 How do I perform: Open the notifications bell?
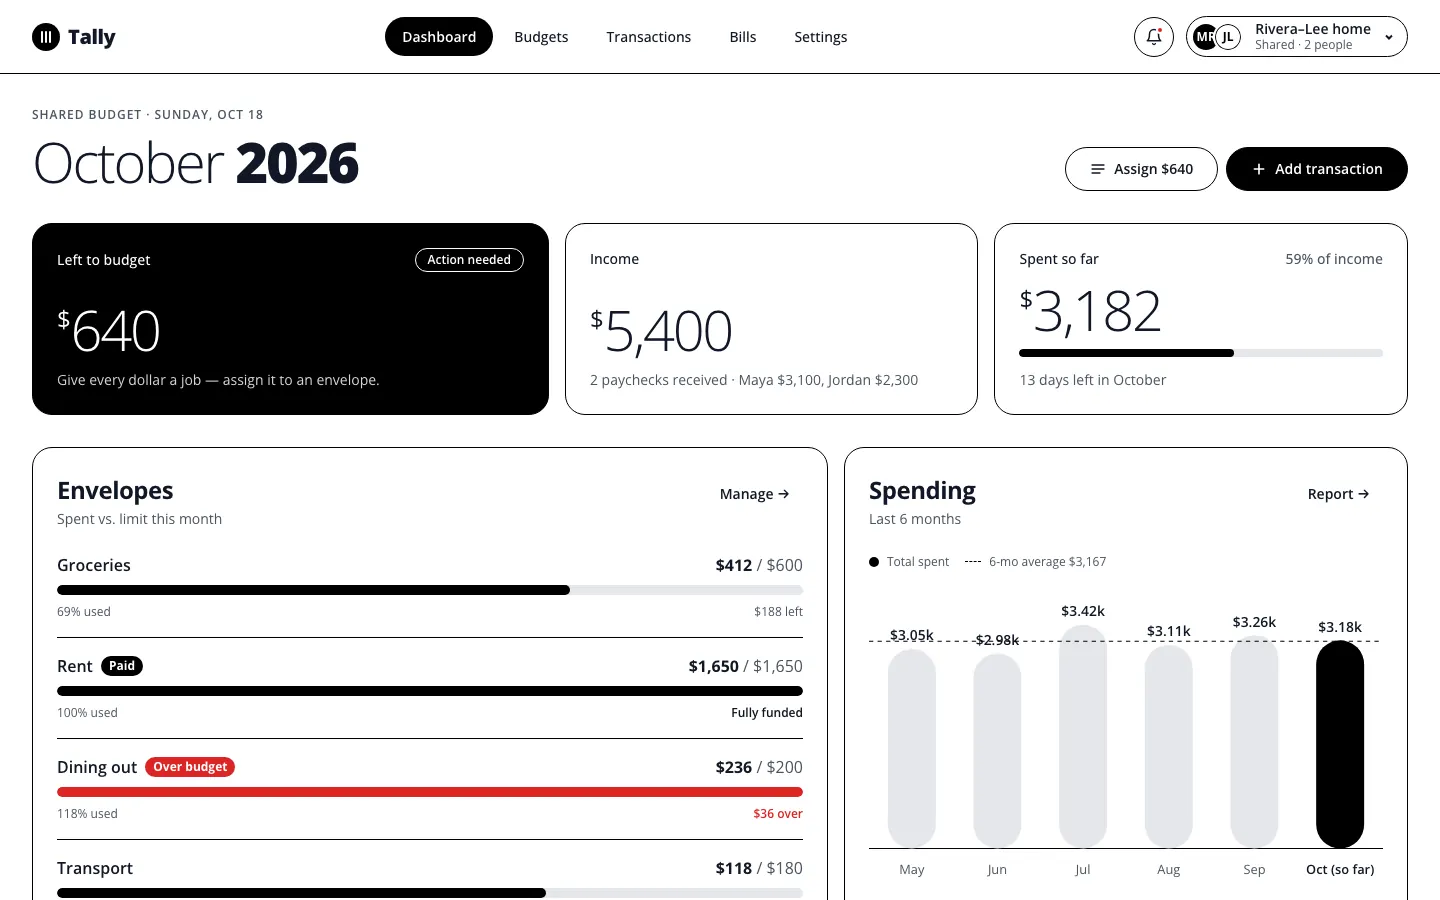point(1154,37)
